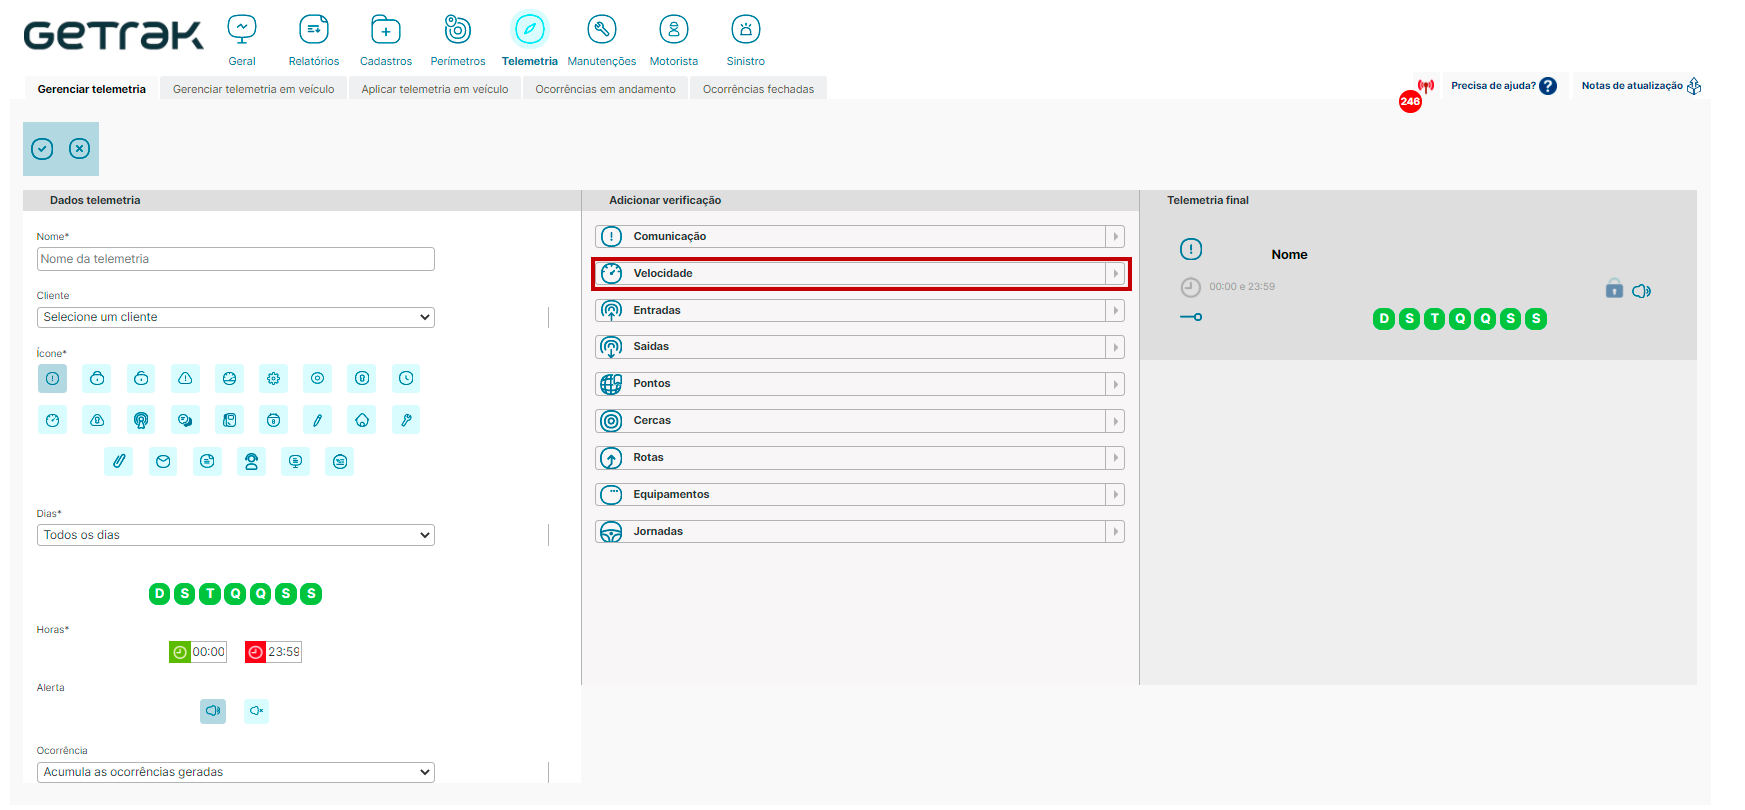
Task: Select the Gerenciar telemetria tab
Action: click(x=91, y=89)
